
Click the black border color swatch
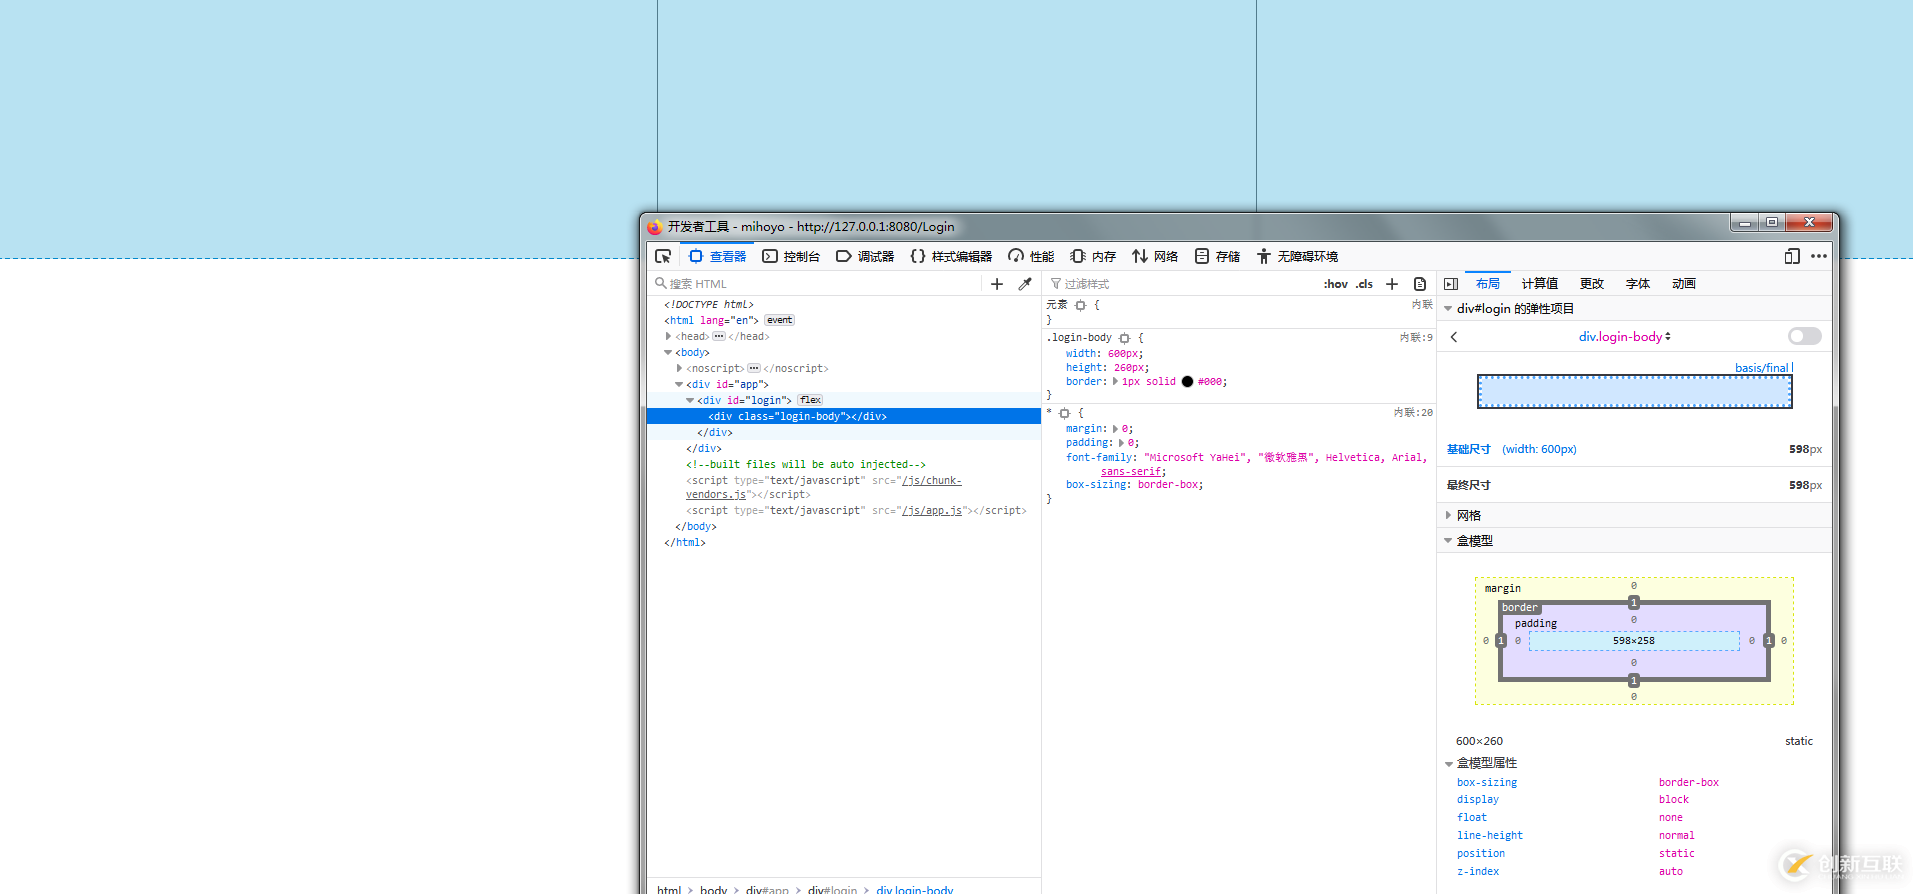tap(1187, 382)
